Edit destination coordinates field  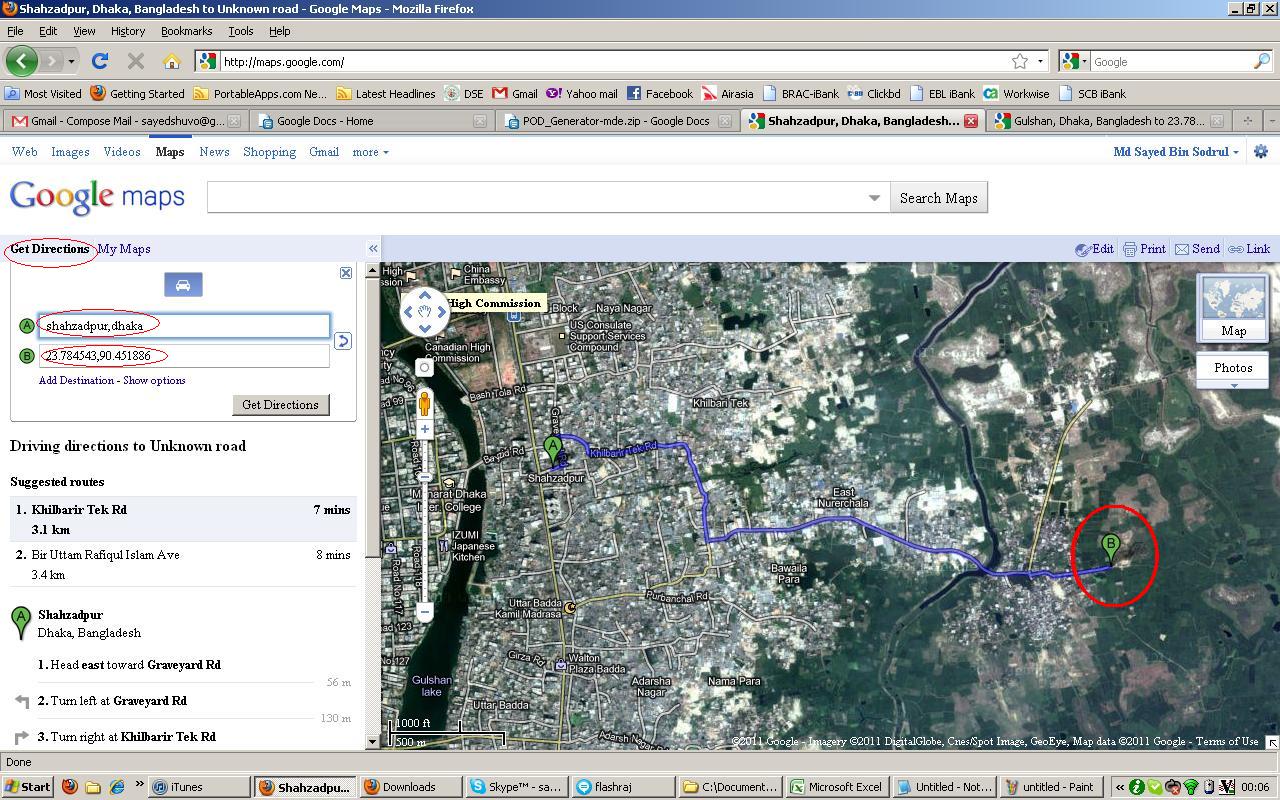pyautogui.click(x=184, y=355)
